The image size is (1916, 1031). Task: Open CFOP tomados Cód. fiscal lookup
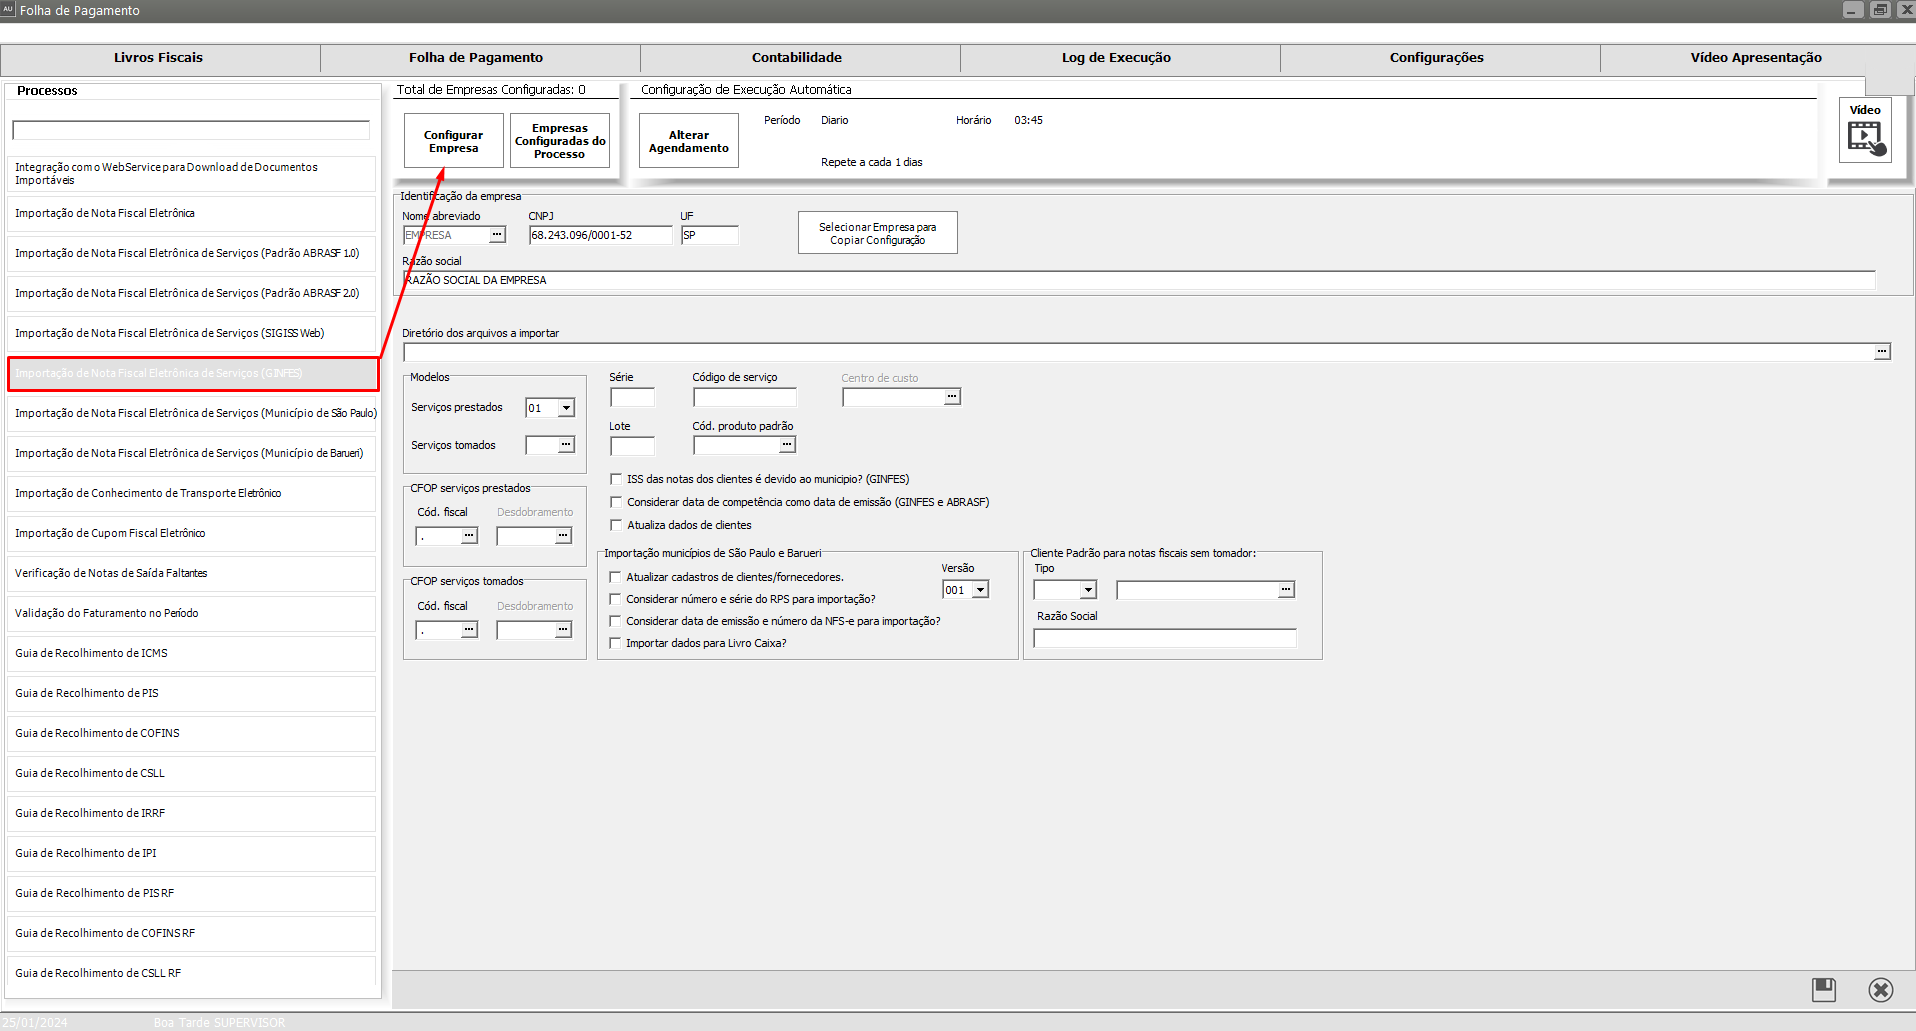pyautogui.click(x=469, y=630)
